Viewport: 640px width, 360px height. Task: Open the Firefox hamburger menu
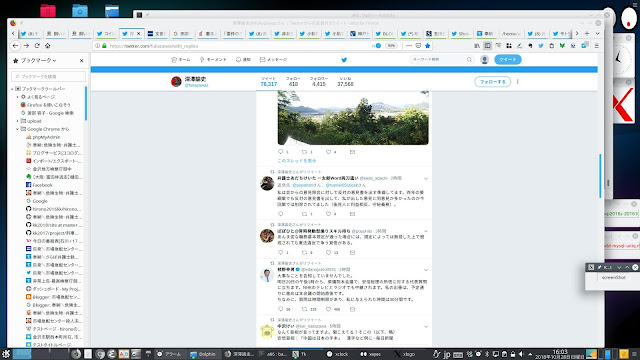click(x=596, y=46)
